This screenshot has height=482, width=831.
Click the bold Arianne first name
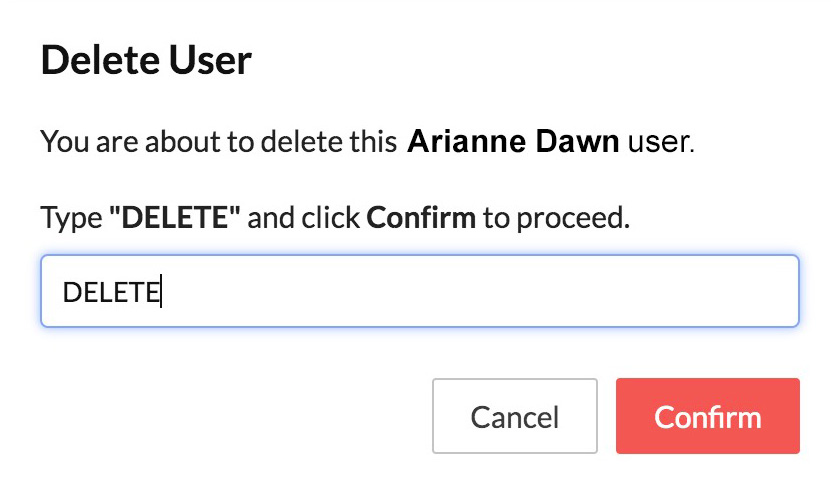[x=466, y=142]
